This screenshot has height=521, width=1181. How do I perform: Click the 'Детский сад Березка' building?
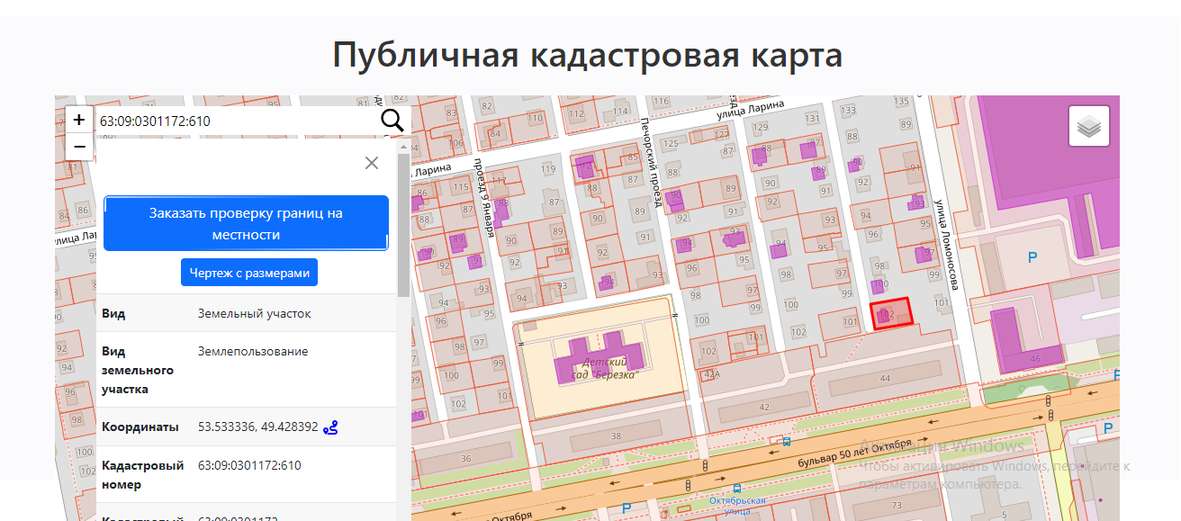click(599, 360)
